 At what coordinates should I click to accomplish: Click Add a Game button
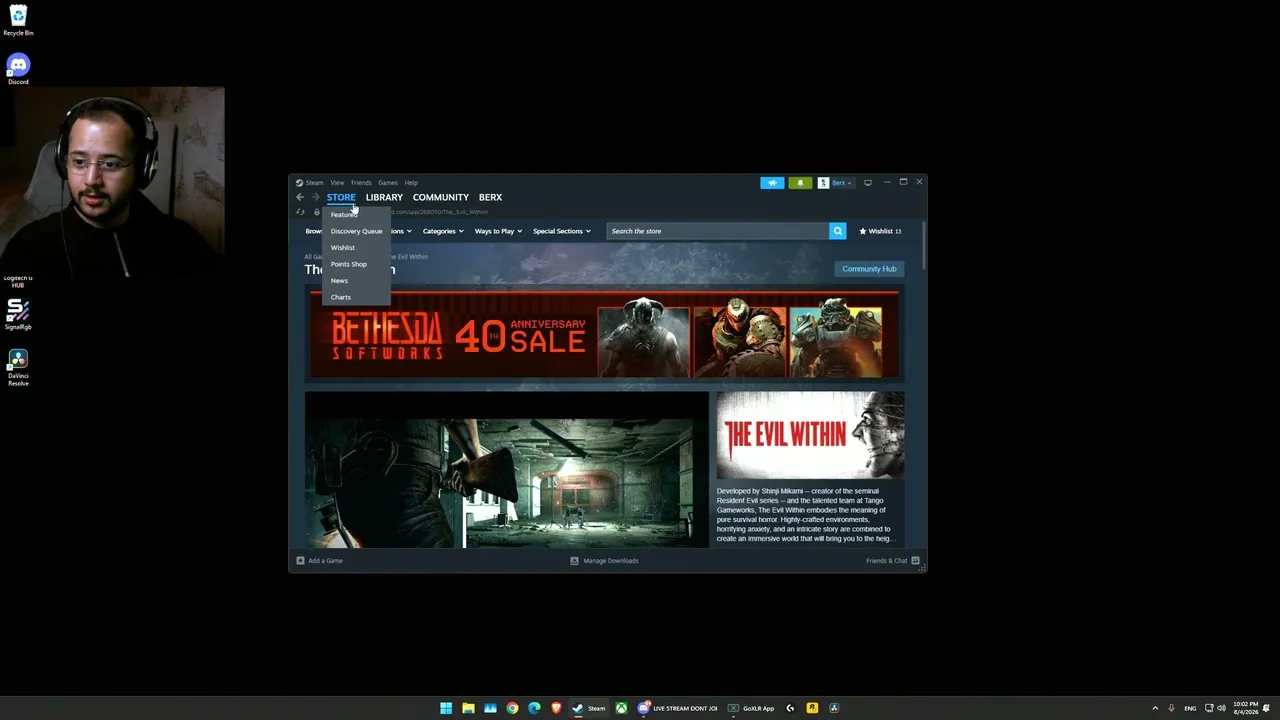click(x=320, y=561)
